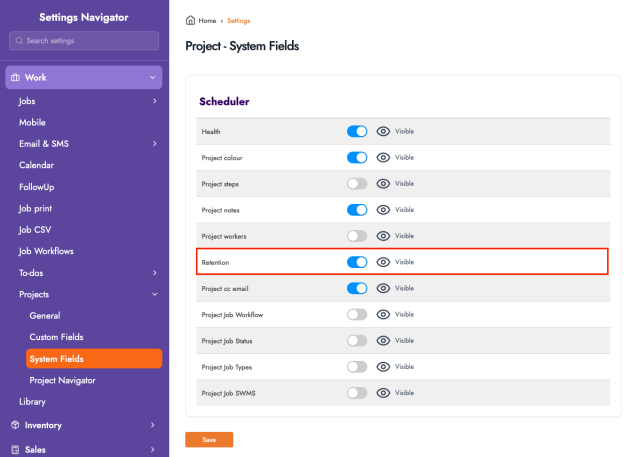The height and width of the screenshot is (457, 630).
Task: Open the Custom Fields menu item
Action: [58, 337]
